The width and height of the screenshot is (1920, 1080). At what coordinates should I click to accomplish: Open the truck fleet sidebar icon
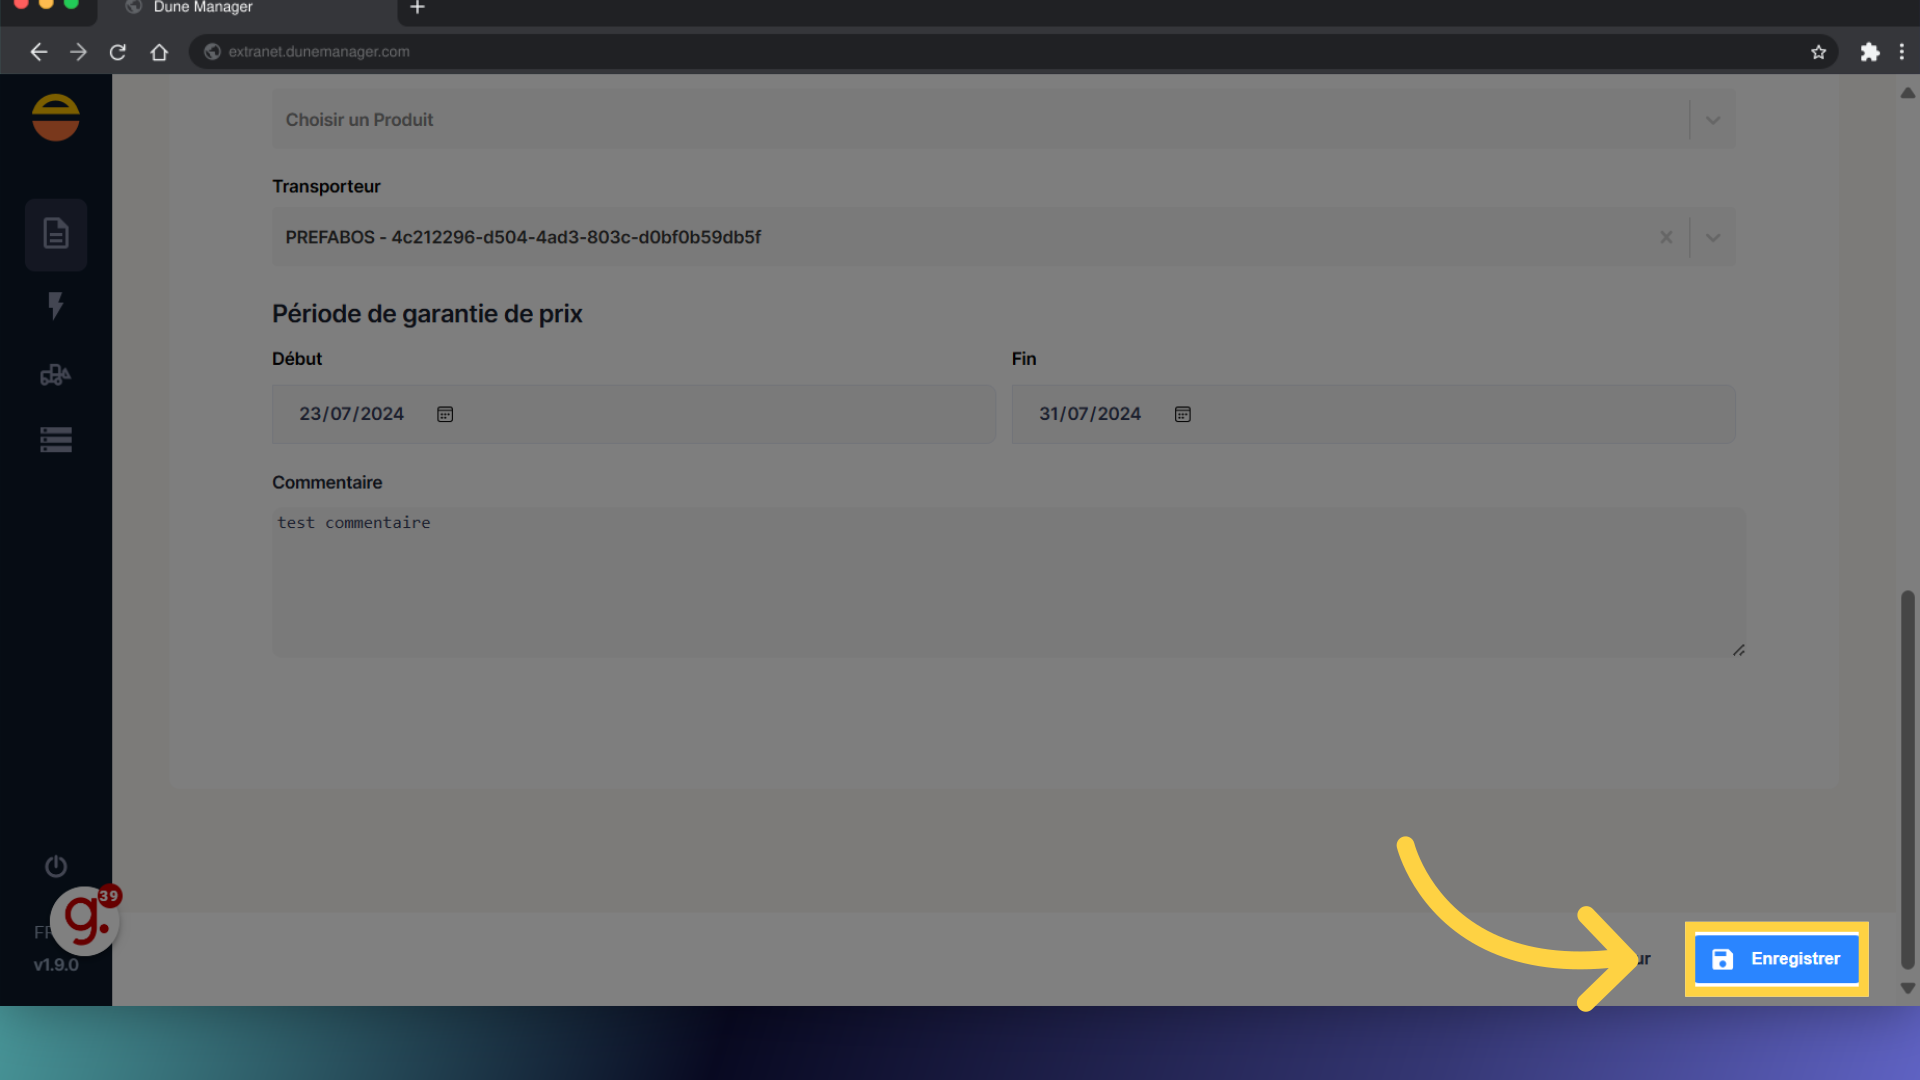pyautogui.click(x=56, y=375)
